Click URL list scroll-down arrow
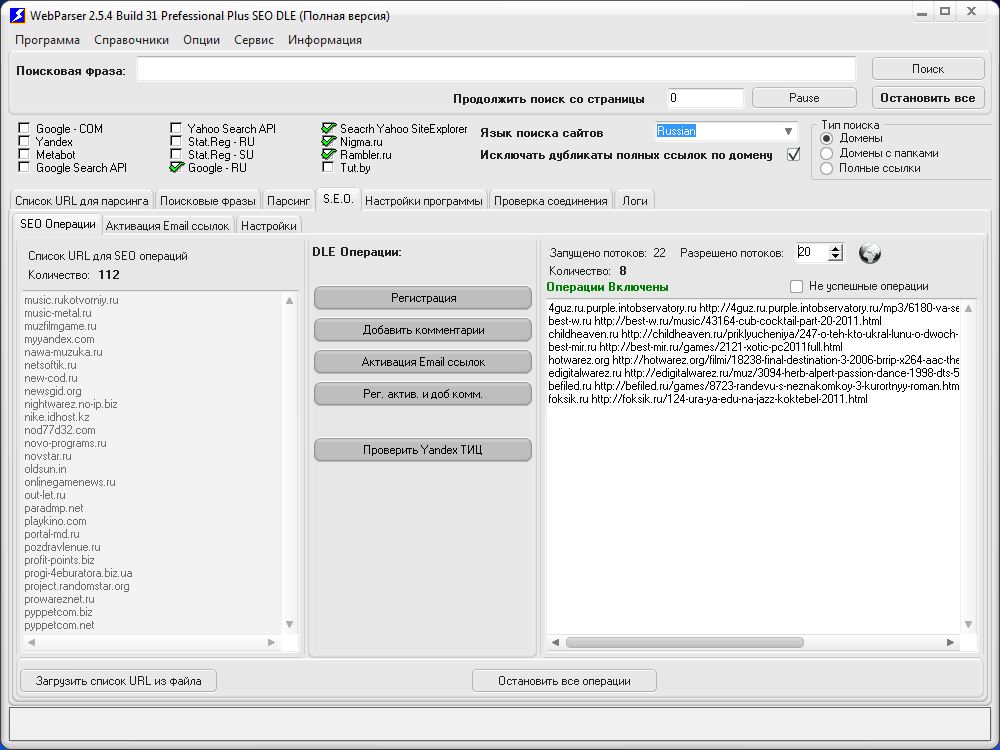 click(x=290, y=624)
